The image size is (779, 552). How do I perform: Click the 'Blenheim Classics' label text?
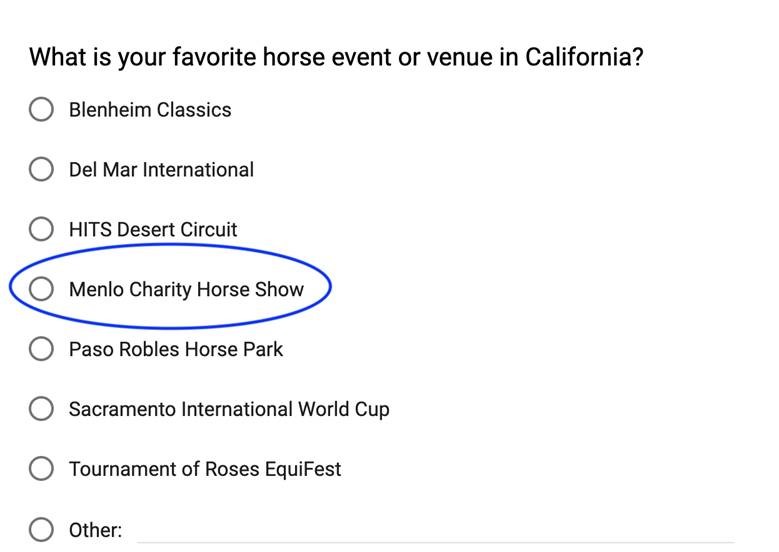click(x=150, y=110)
